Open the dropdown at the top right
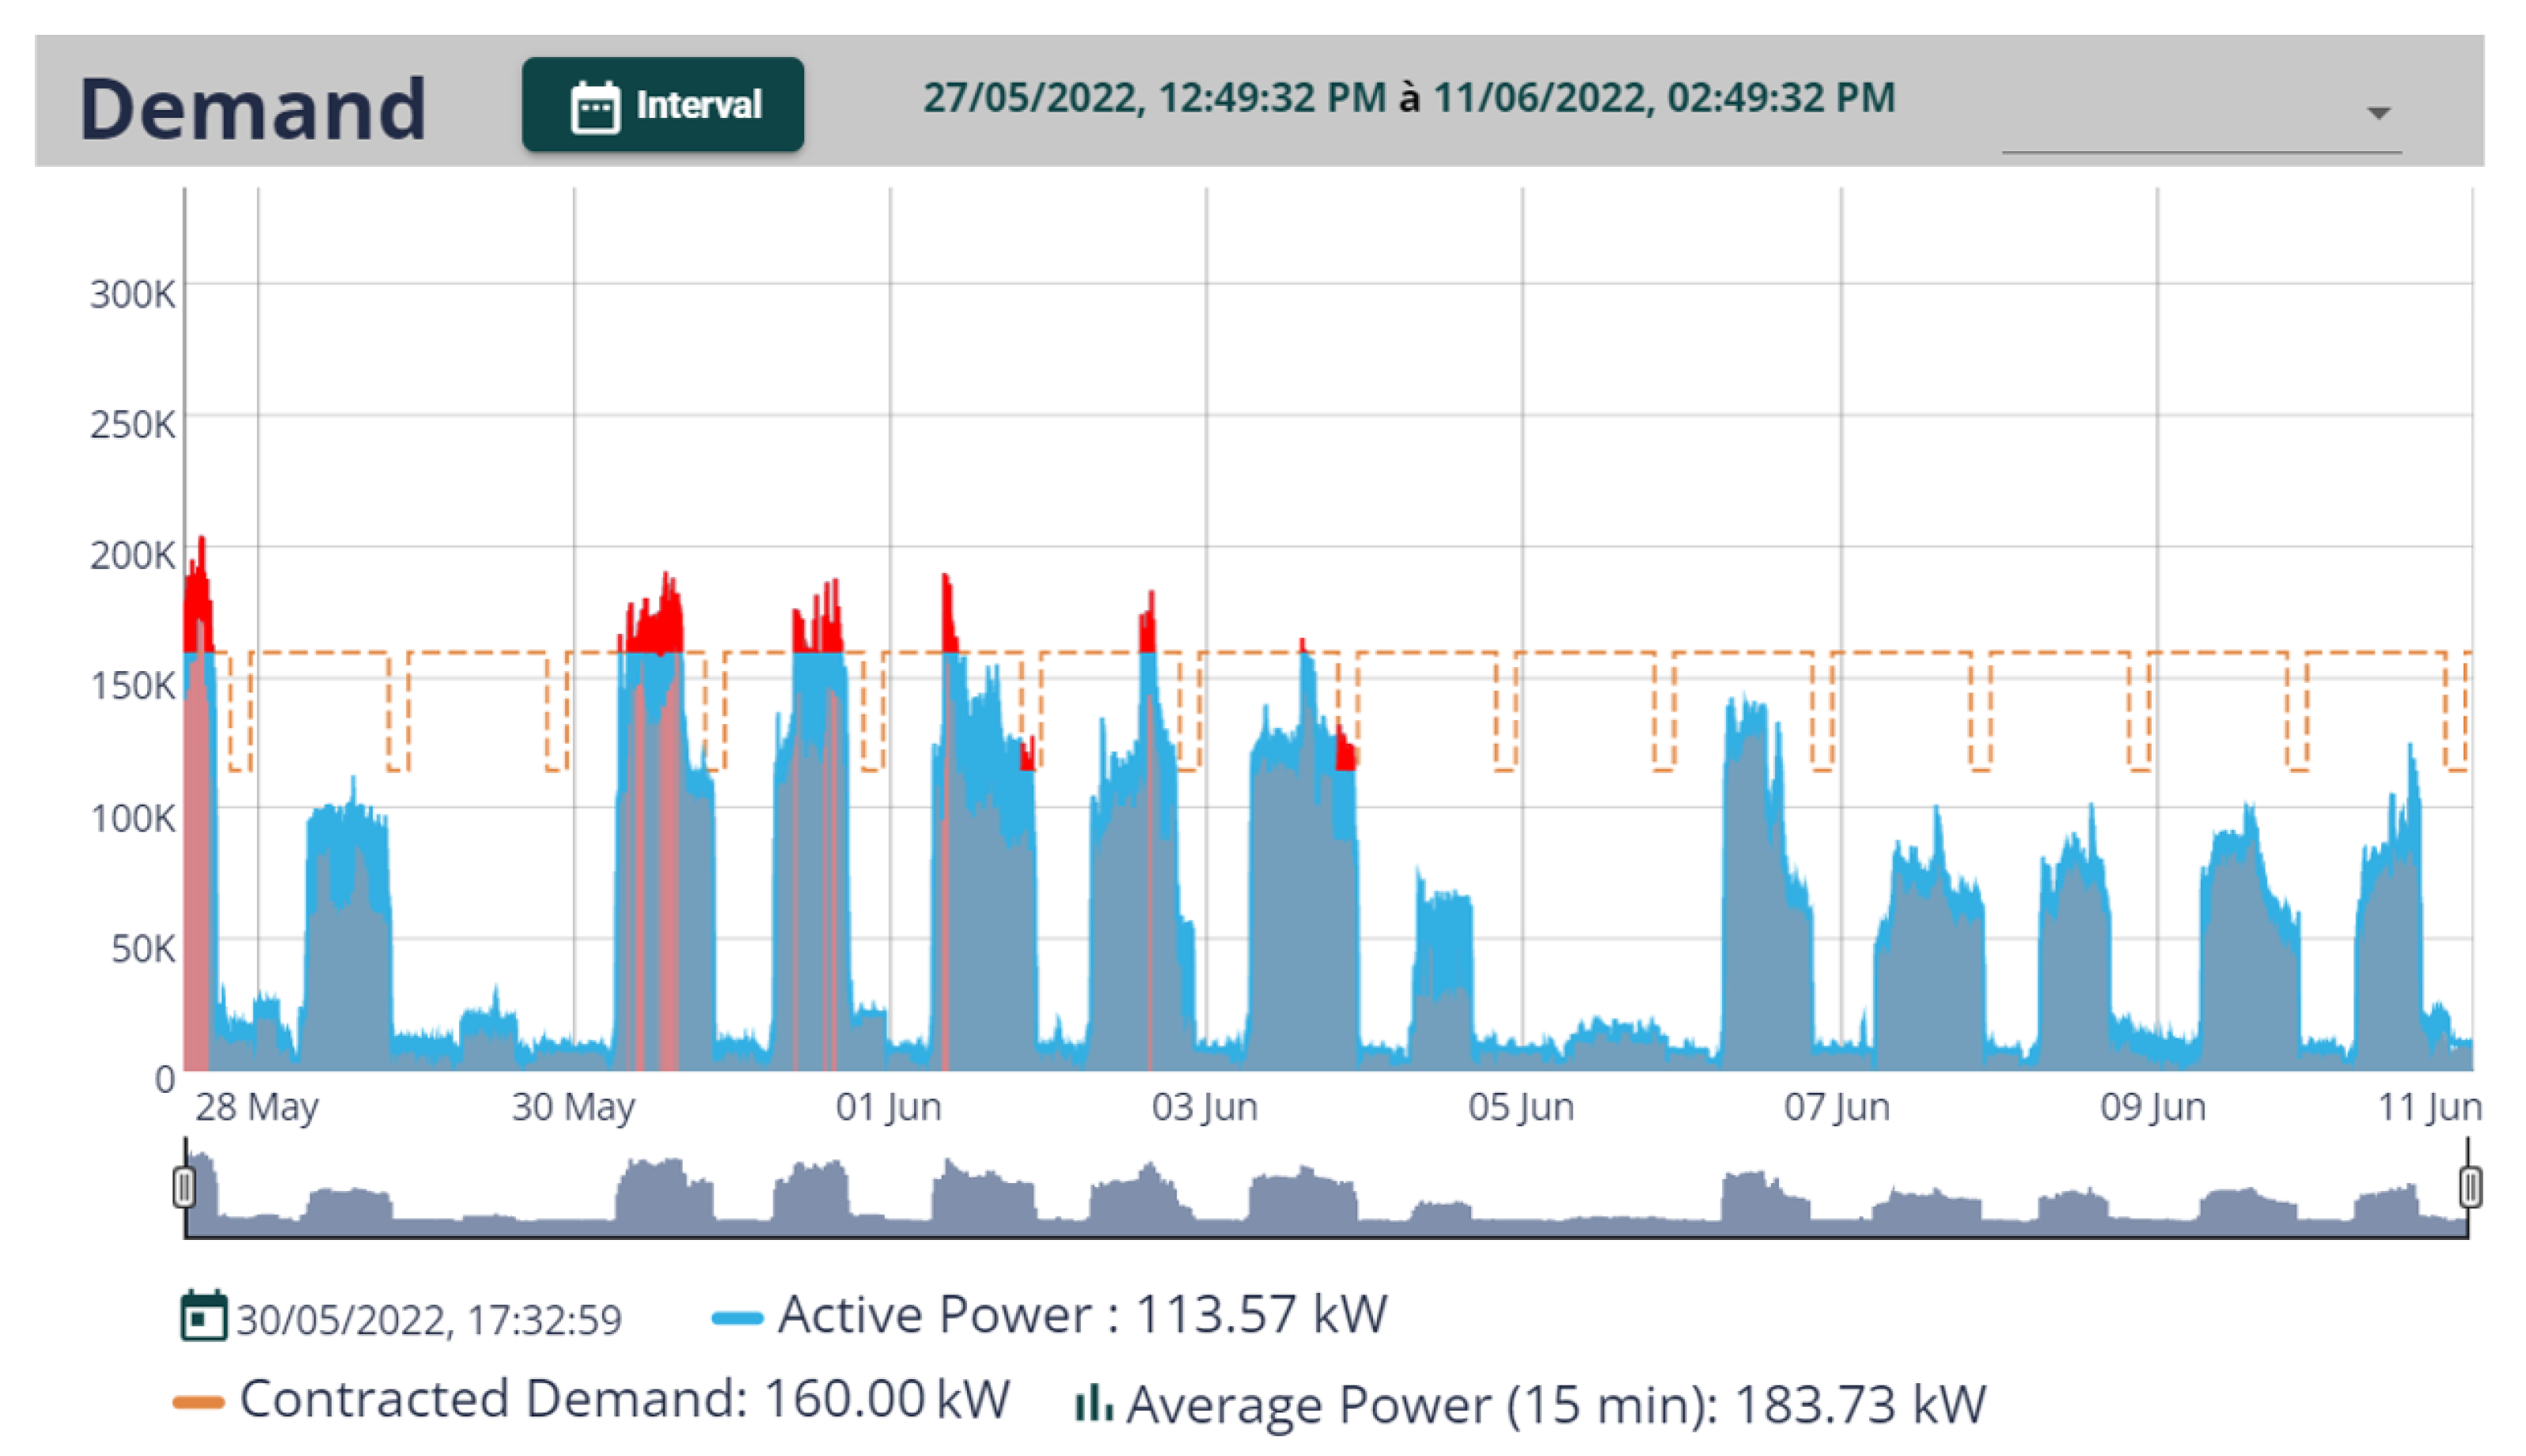 [x=2377, y=113]
